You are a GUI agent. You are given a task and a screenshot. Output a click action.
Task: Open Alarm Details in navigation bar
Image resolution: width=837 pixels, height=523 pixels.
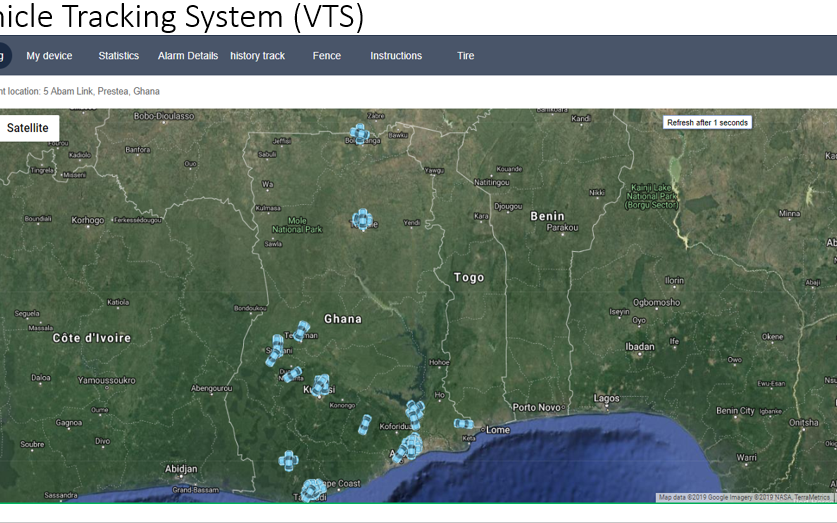188,56
